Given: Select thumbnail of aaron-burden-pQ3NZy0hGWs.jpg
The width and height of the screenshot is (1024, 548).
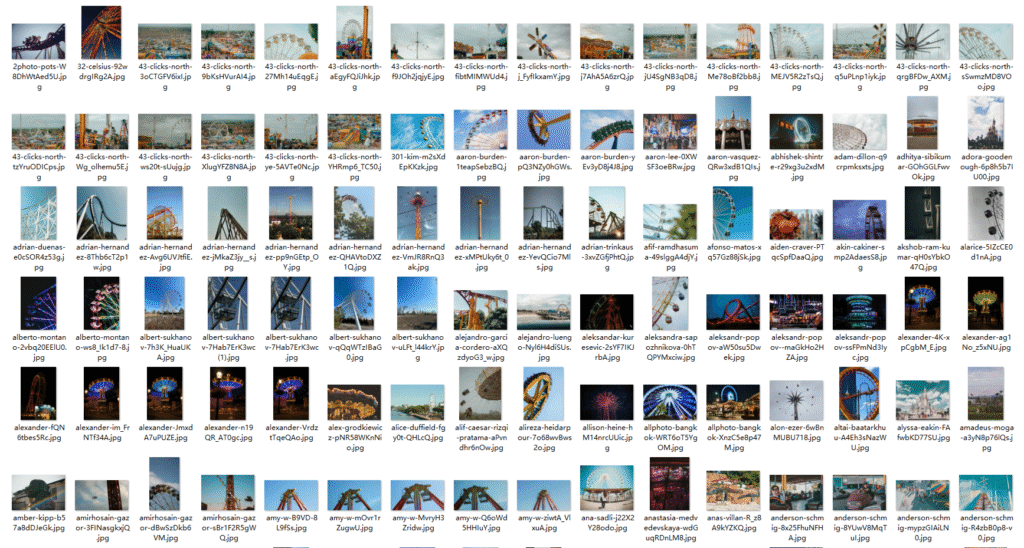Looking at the screenshot, I should pyautogui.click(x=543, y=130).
